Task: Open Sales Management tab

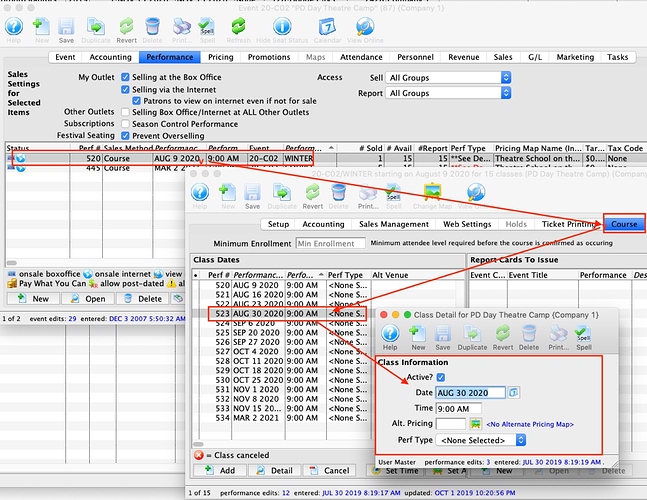Action: pos(394,224)
